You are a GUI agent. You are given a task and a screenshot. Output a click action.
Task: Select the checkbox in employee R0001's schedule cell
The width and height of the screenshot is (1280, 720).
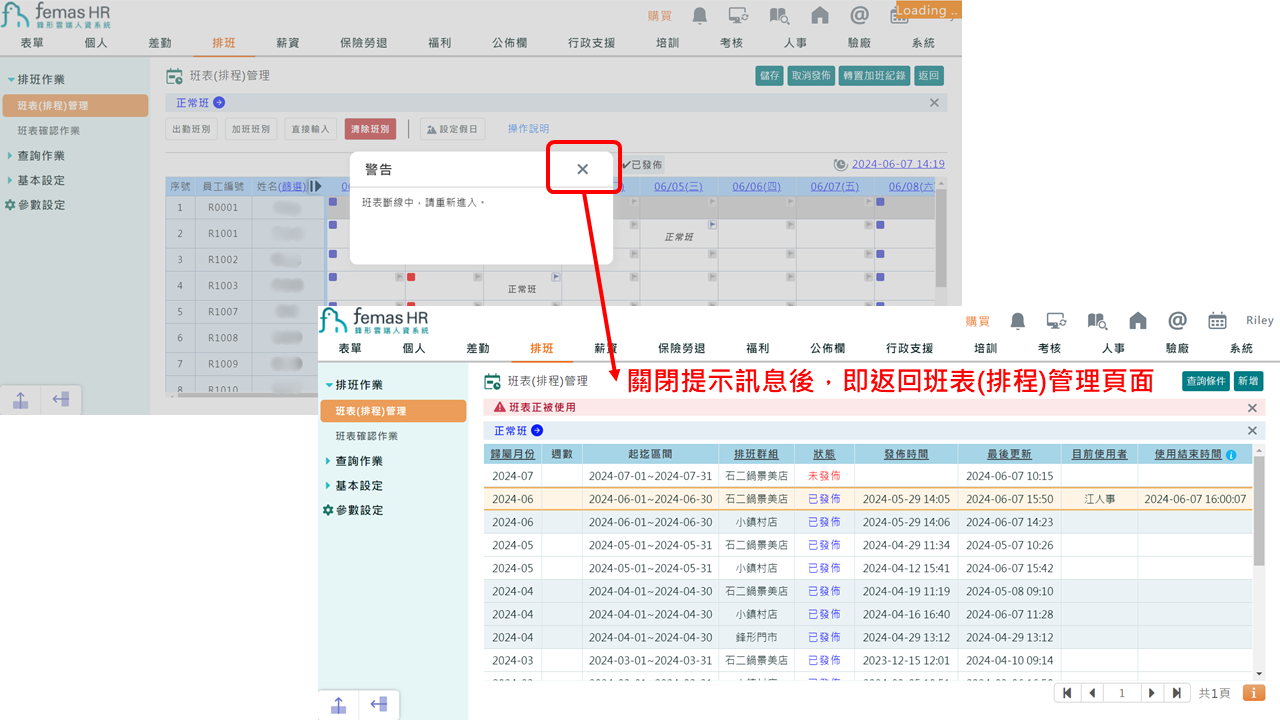pyautogui.click(x=334, y=200)
